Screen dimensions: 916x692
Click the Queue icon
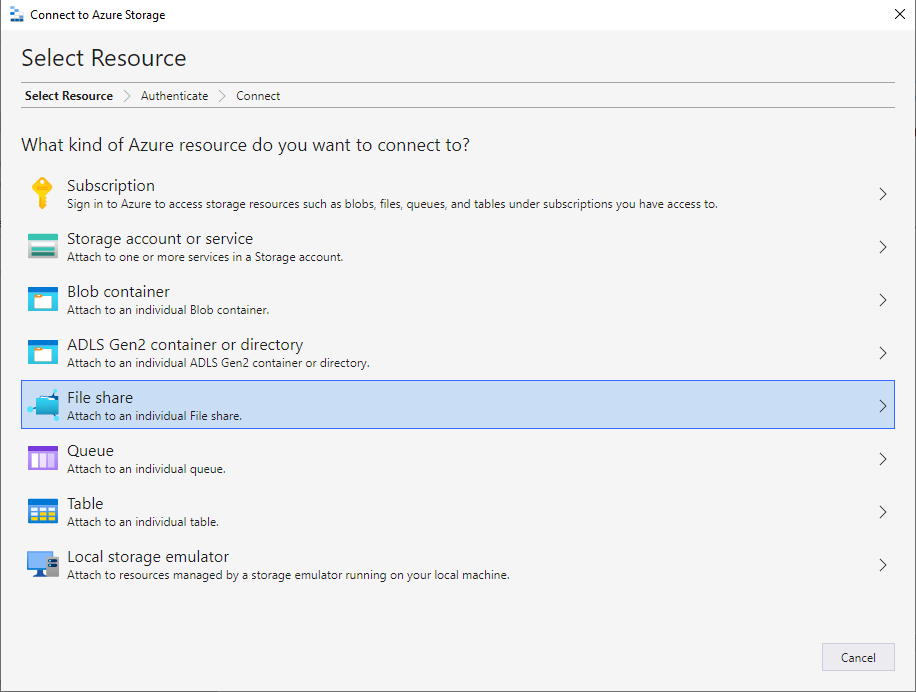click(43, 458)
